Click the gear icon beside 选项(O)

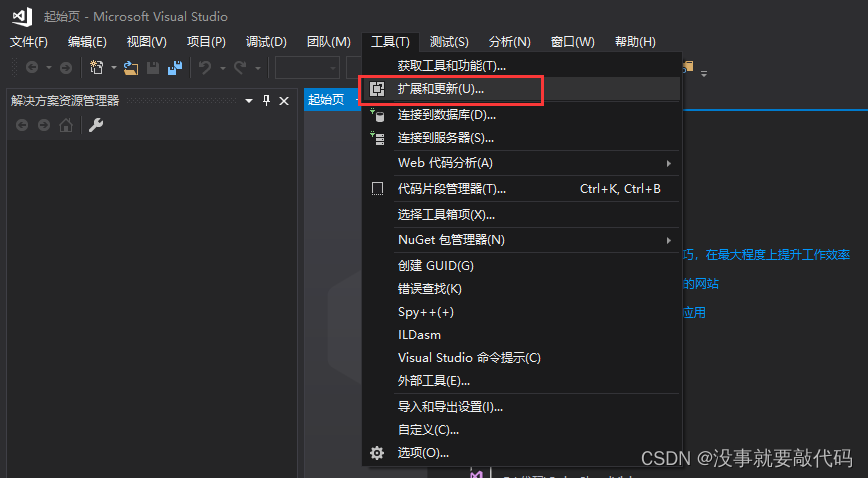pyautogui.click(x=377, y=453)
